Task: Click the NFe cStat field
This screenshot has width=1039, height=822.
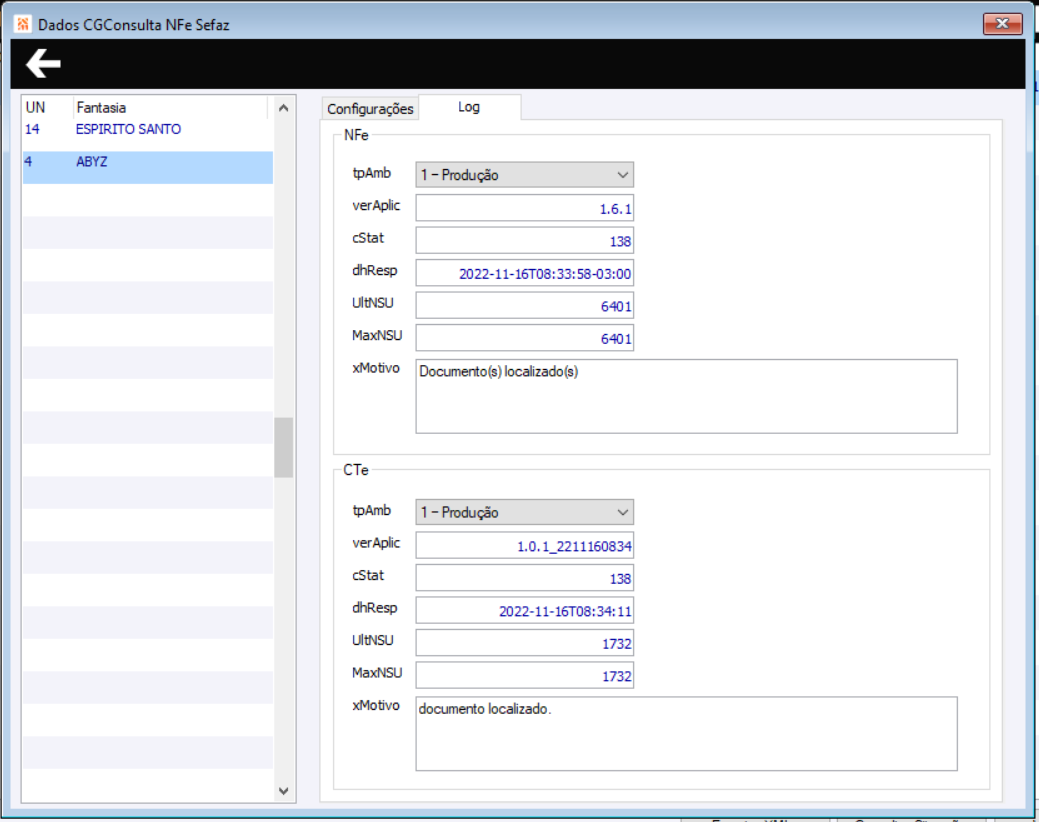Action: tap(524, 240)
